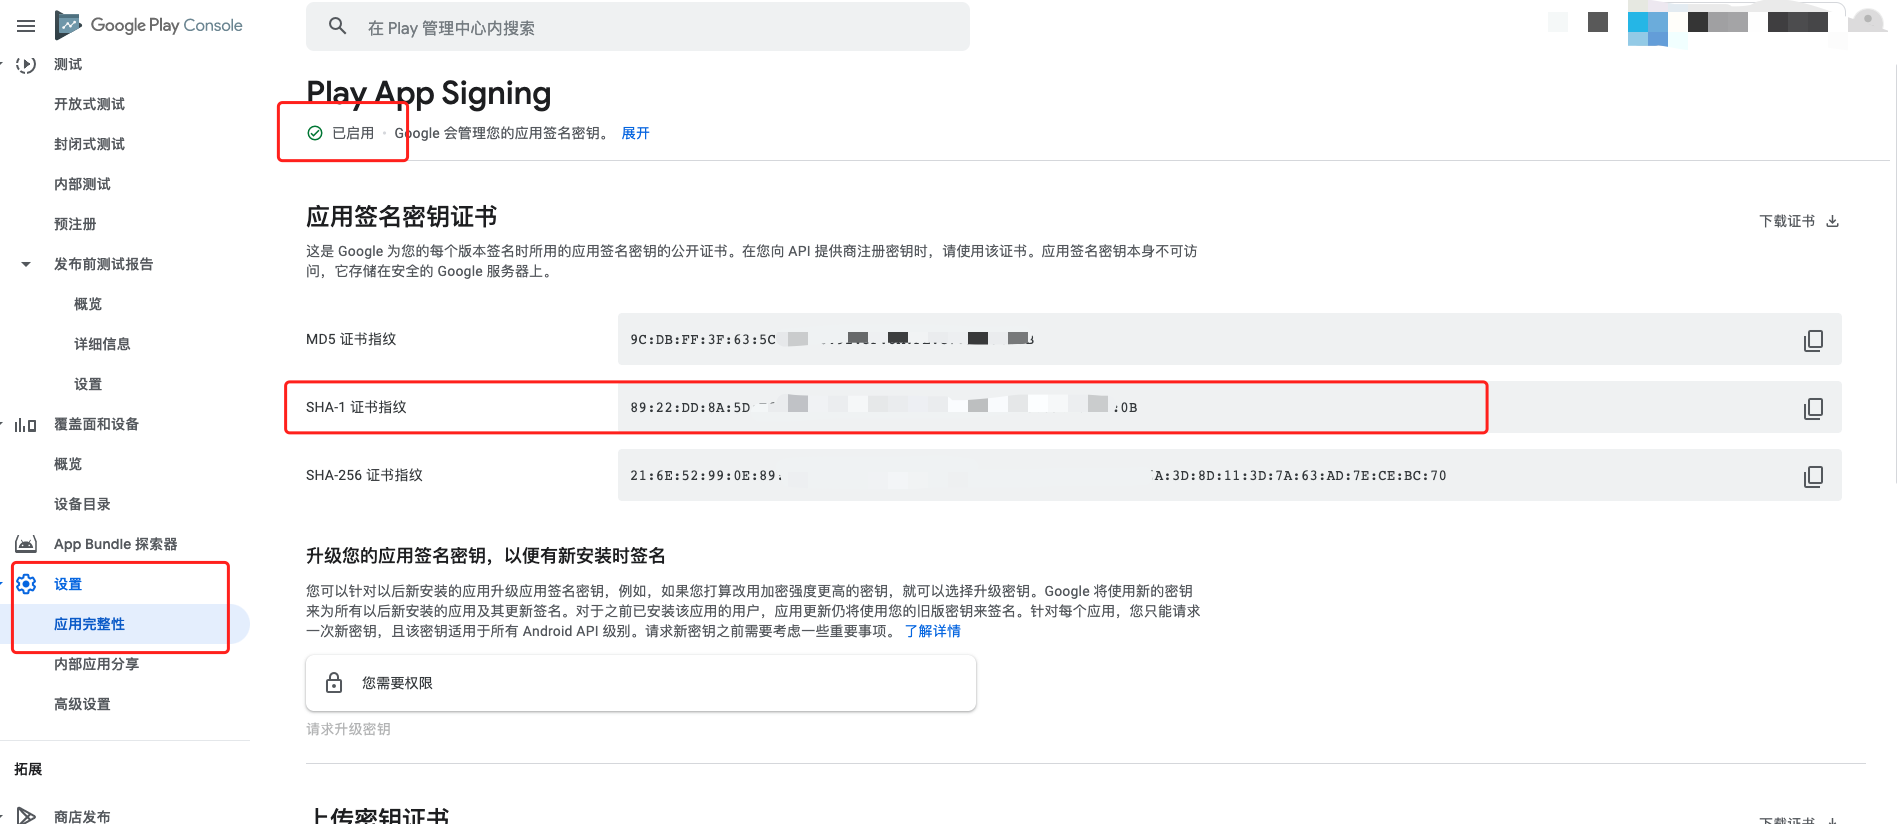This screenshot has height=824, width=1897.
Task: Copy the SHA-256 证书指纹
Action: click(1813, 476)
